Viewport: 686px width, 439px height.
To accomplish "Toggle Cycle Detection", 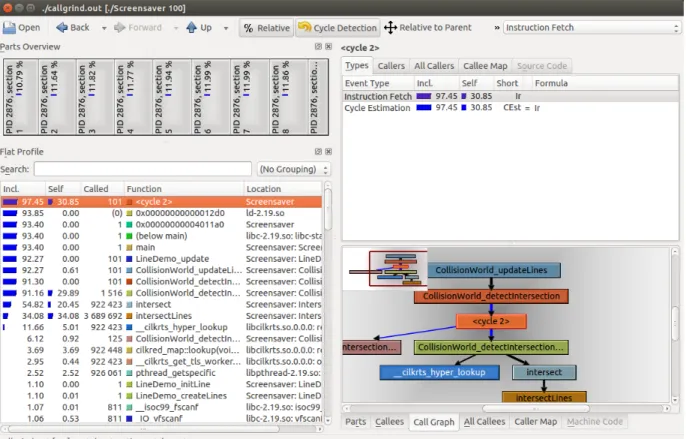I will [x=337, y=28].
